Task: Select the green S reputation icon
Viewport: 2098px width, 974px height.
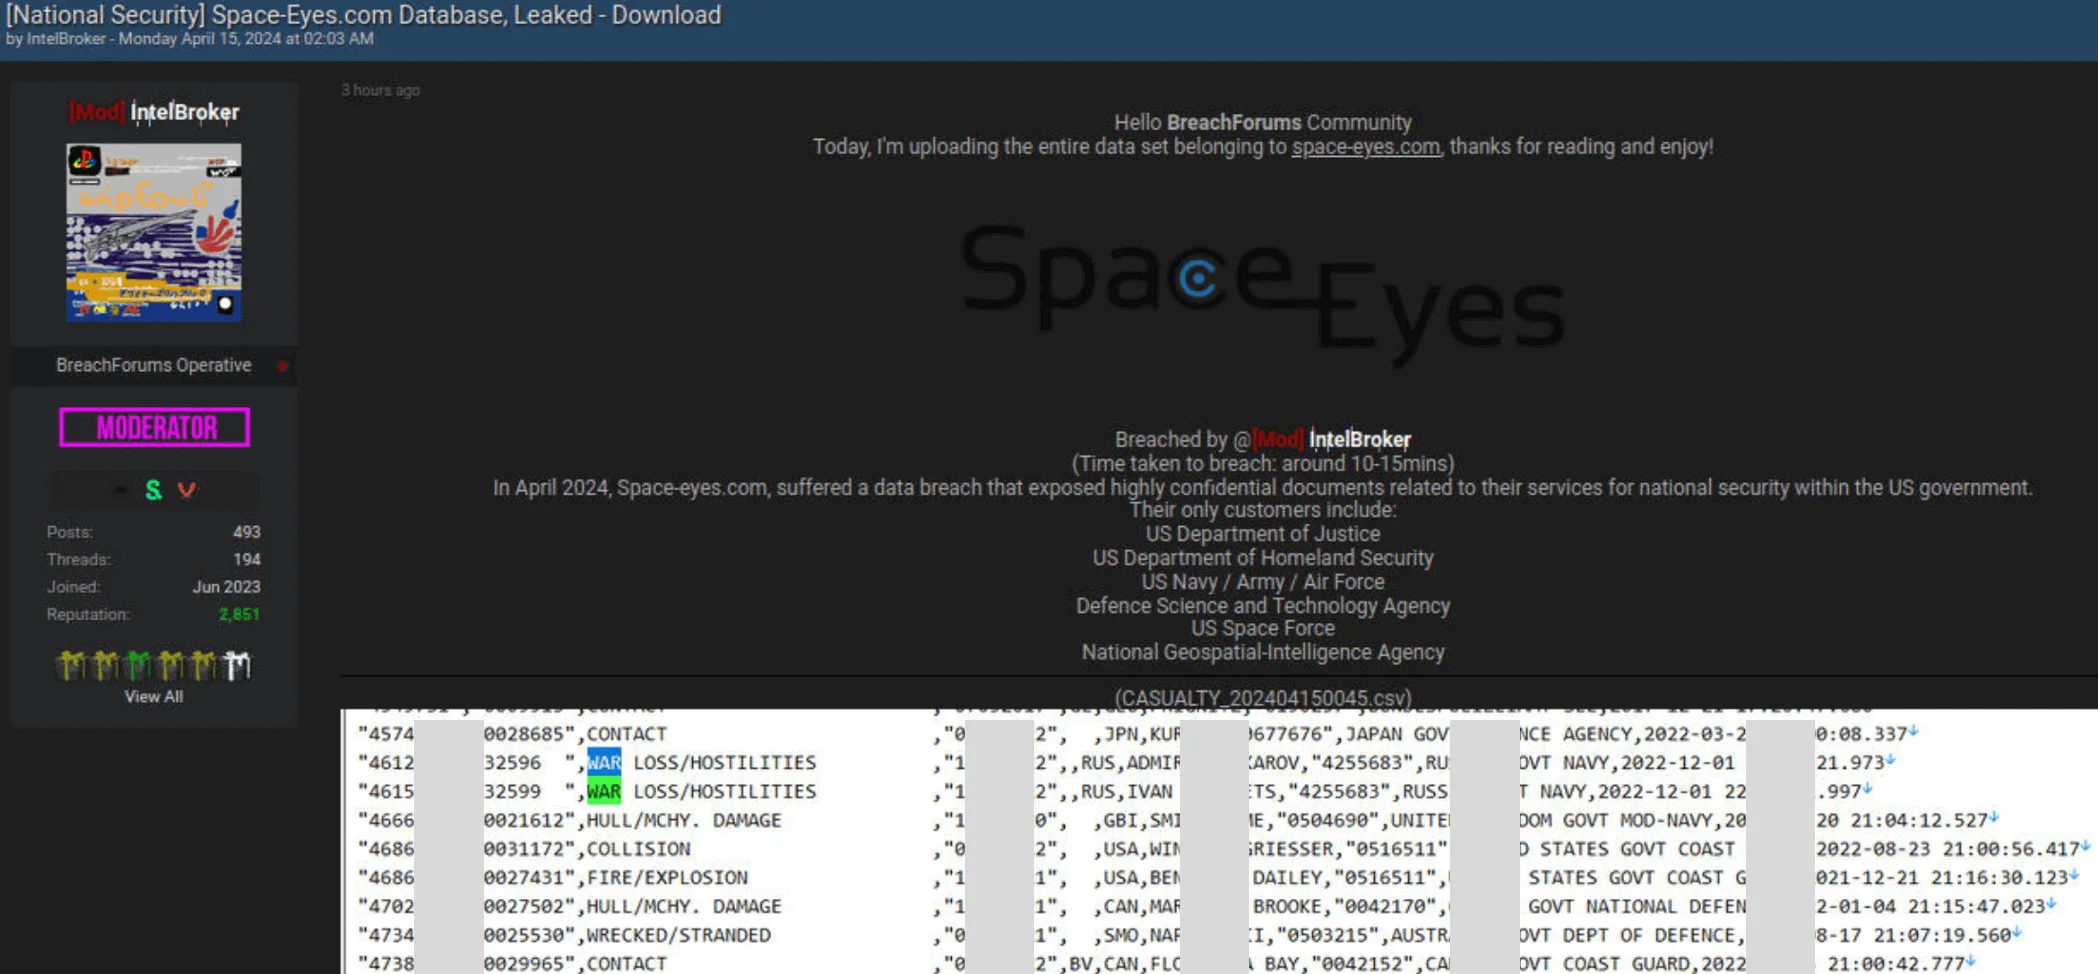Action: point(154,490)
